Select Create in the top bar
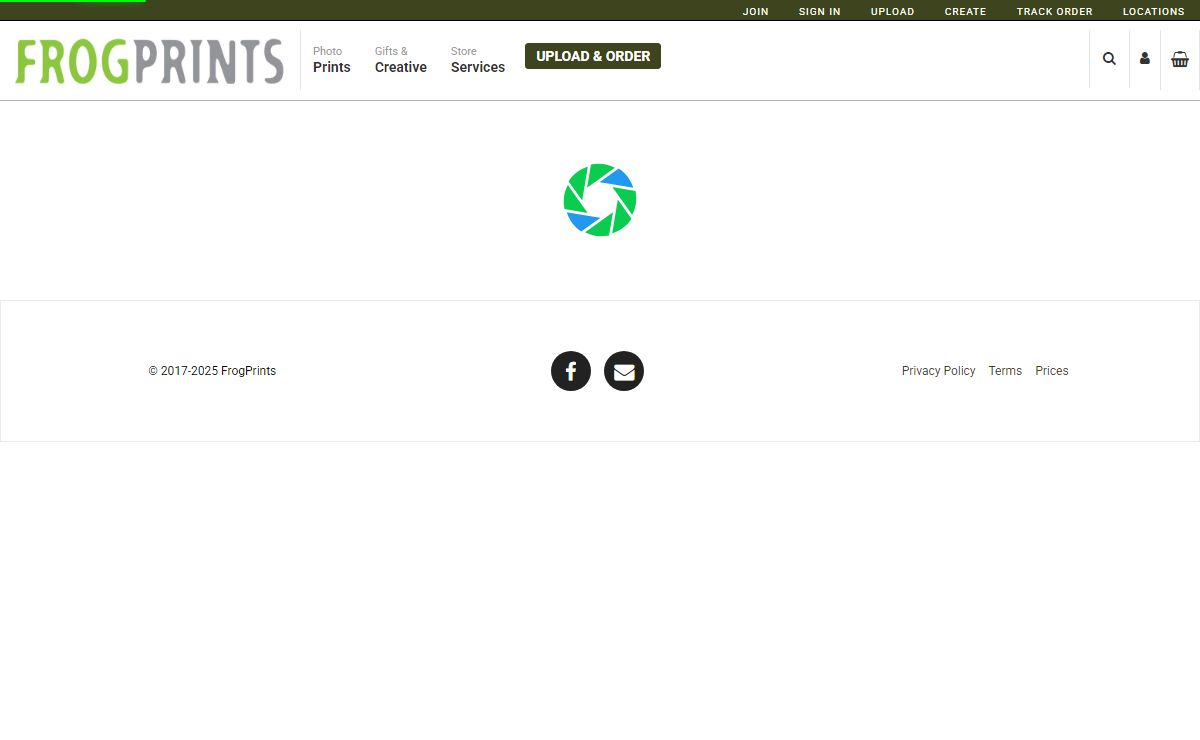The image size is (1200, 740). point(966,12)
